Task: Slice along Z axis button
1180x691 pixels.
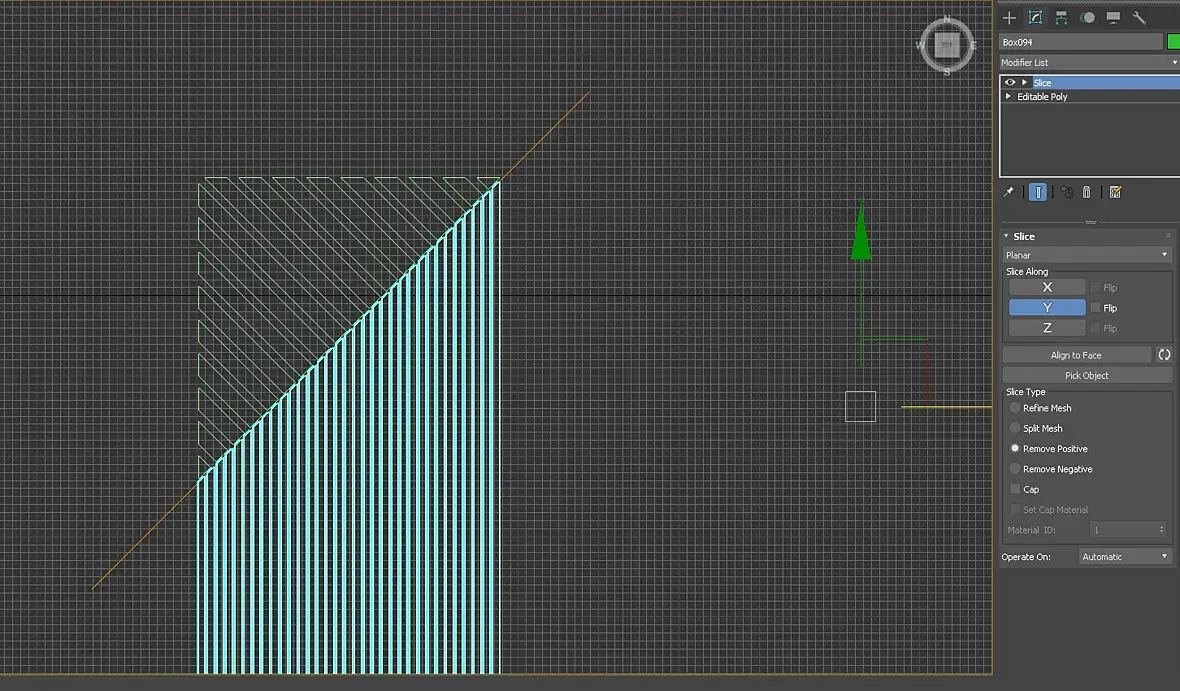Action: click(x=1047, y=327)
